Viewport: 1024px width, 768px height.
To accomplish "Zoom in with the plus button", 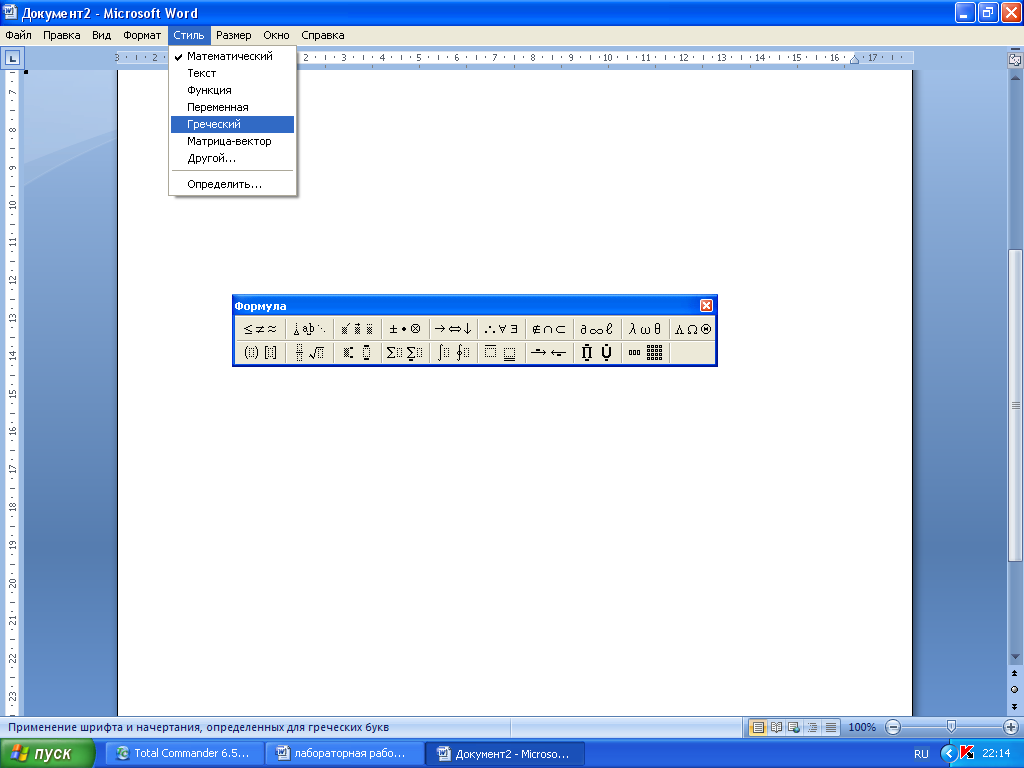I will [x=1010, y=727].
